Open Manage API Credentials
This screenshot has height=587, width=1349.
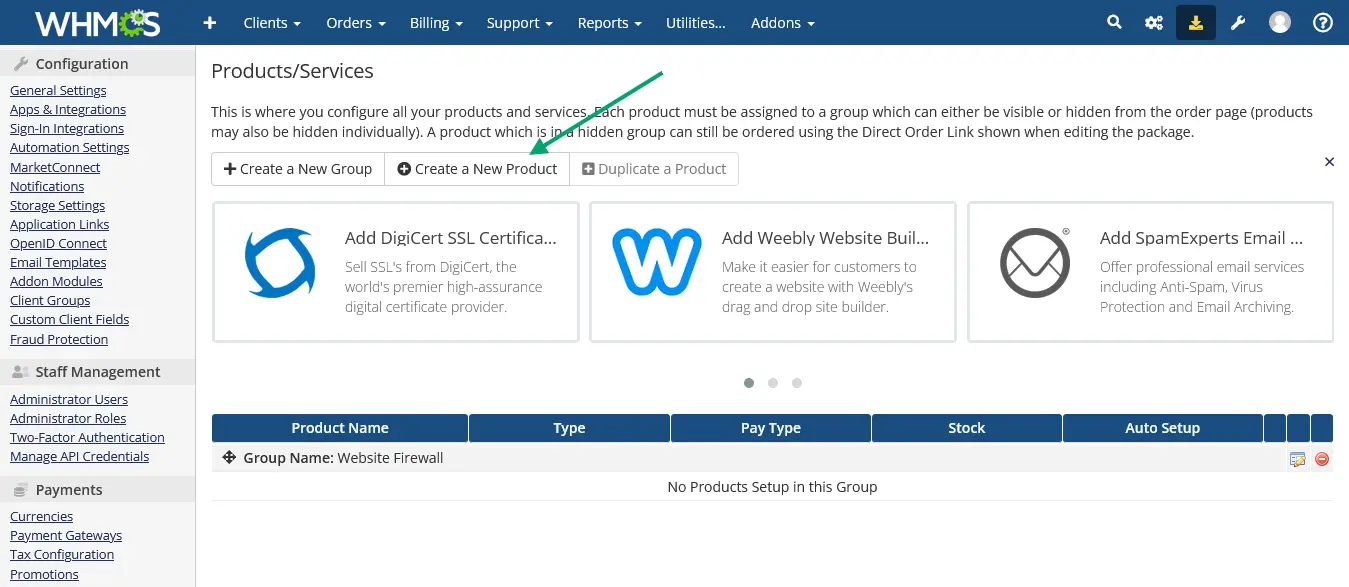pyautogui.click(x=79, y=456)
